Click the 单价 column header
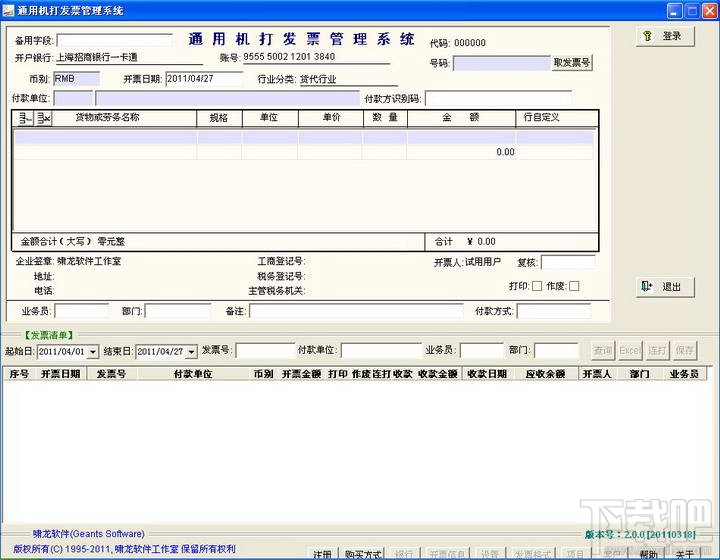The width and height of the screenshot is (720, 560). point(331,118)
